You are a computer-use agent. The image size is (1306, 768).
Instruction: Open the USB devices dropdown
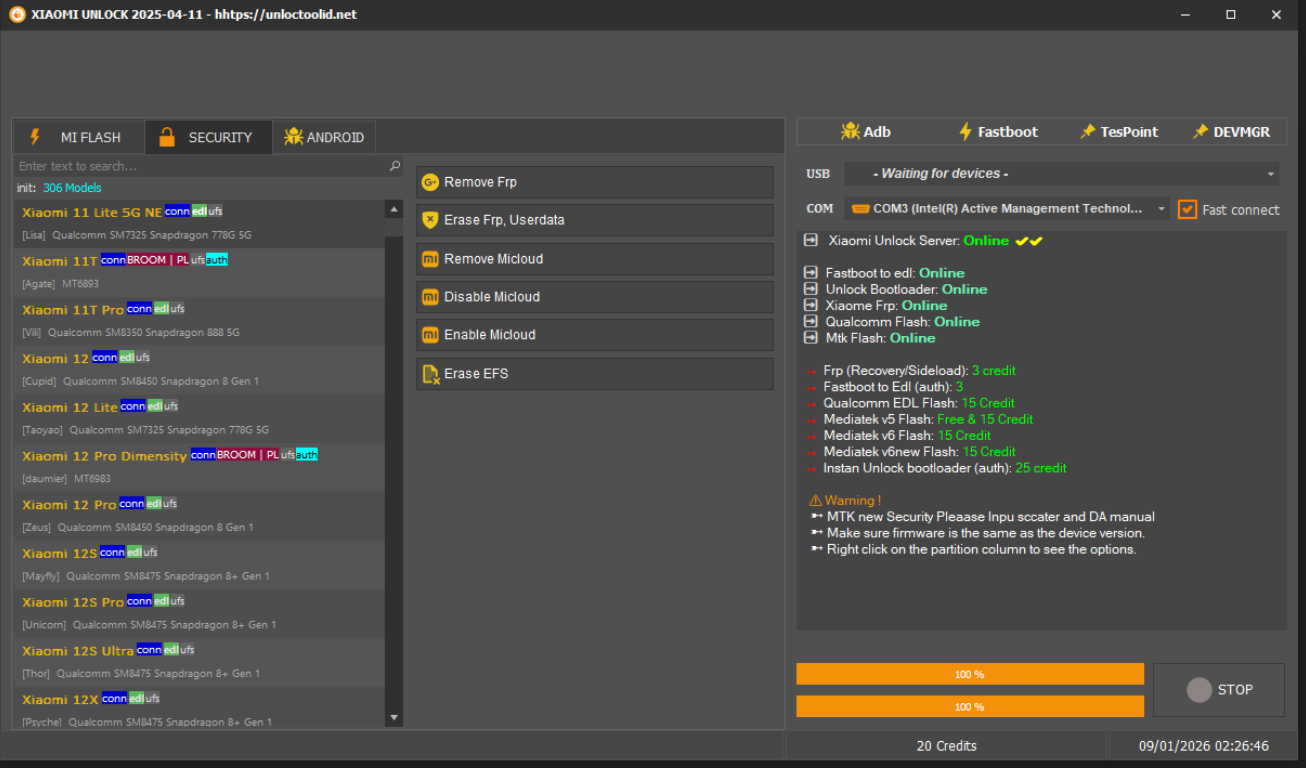point(1062,174)
